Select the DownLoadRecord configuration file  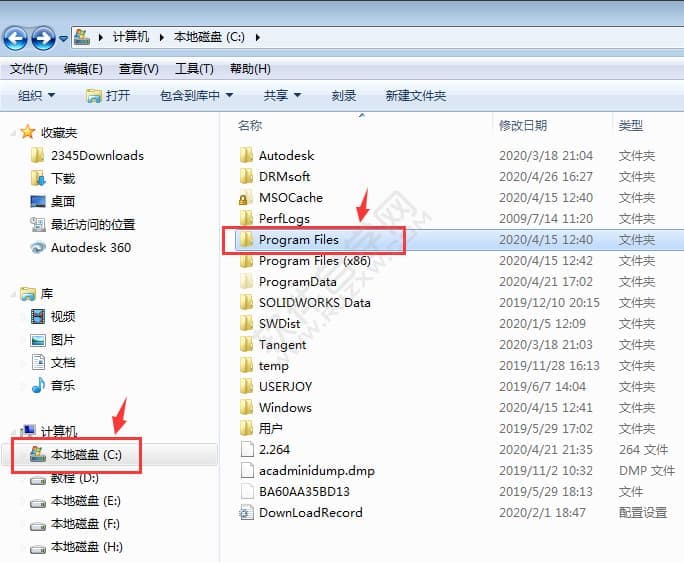[310, 513]
